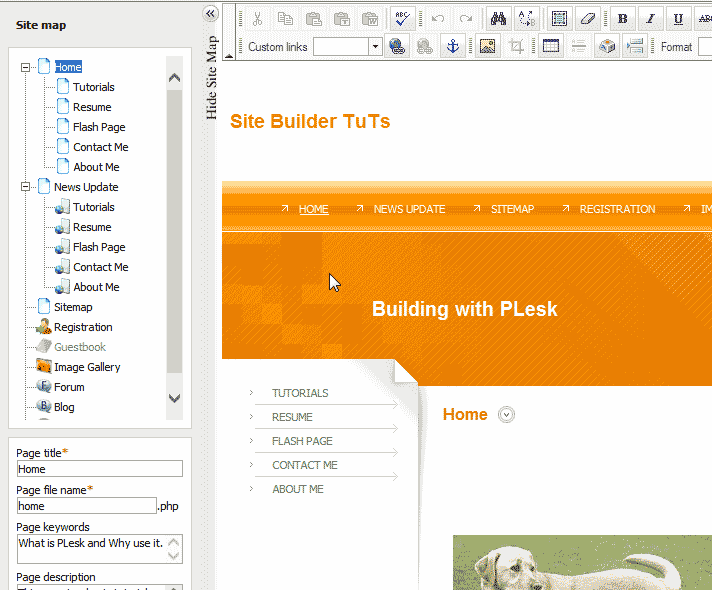The height and width of the screenshot is (590, 712).
Task: Open the Custom links dropdown
Action: (x=375, y=47)
